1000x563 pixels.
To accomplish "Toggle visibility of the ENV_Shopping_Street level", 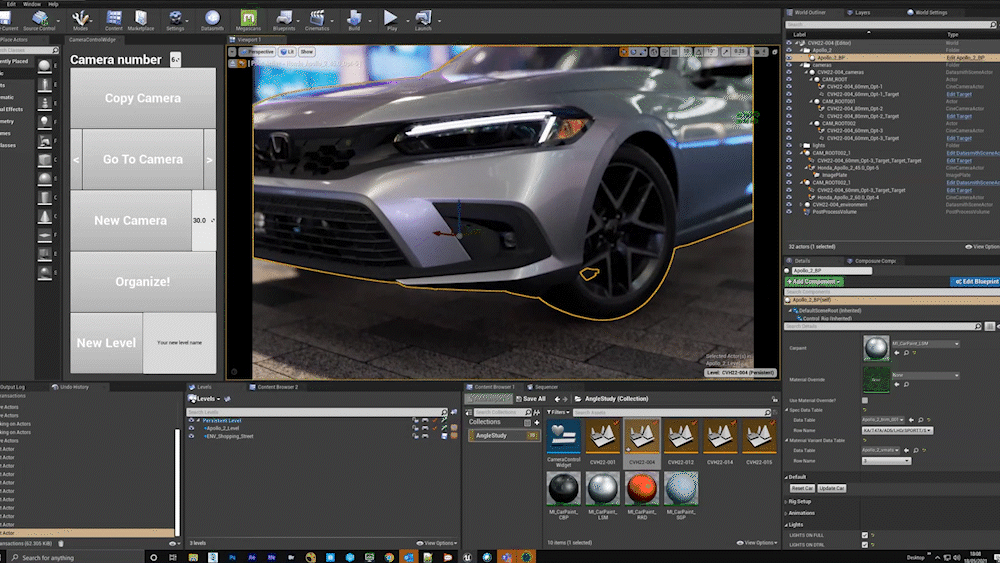I will pos(192,436).
